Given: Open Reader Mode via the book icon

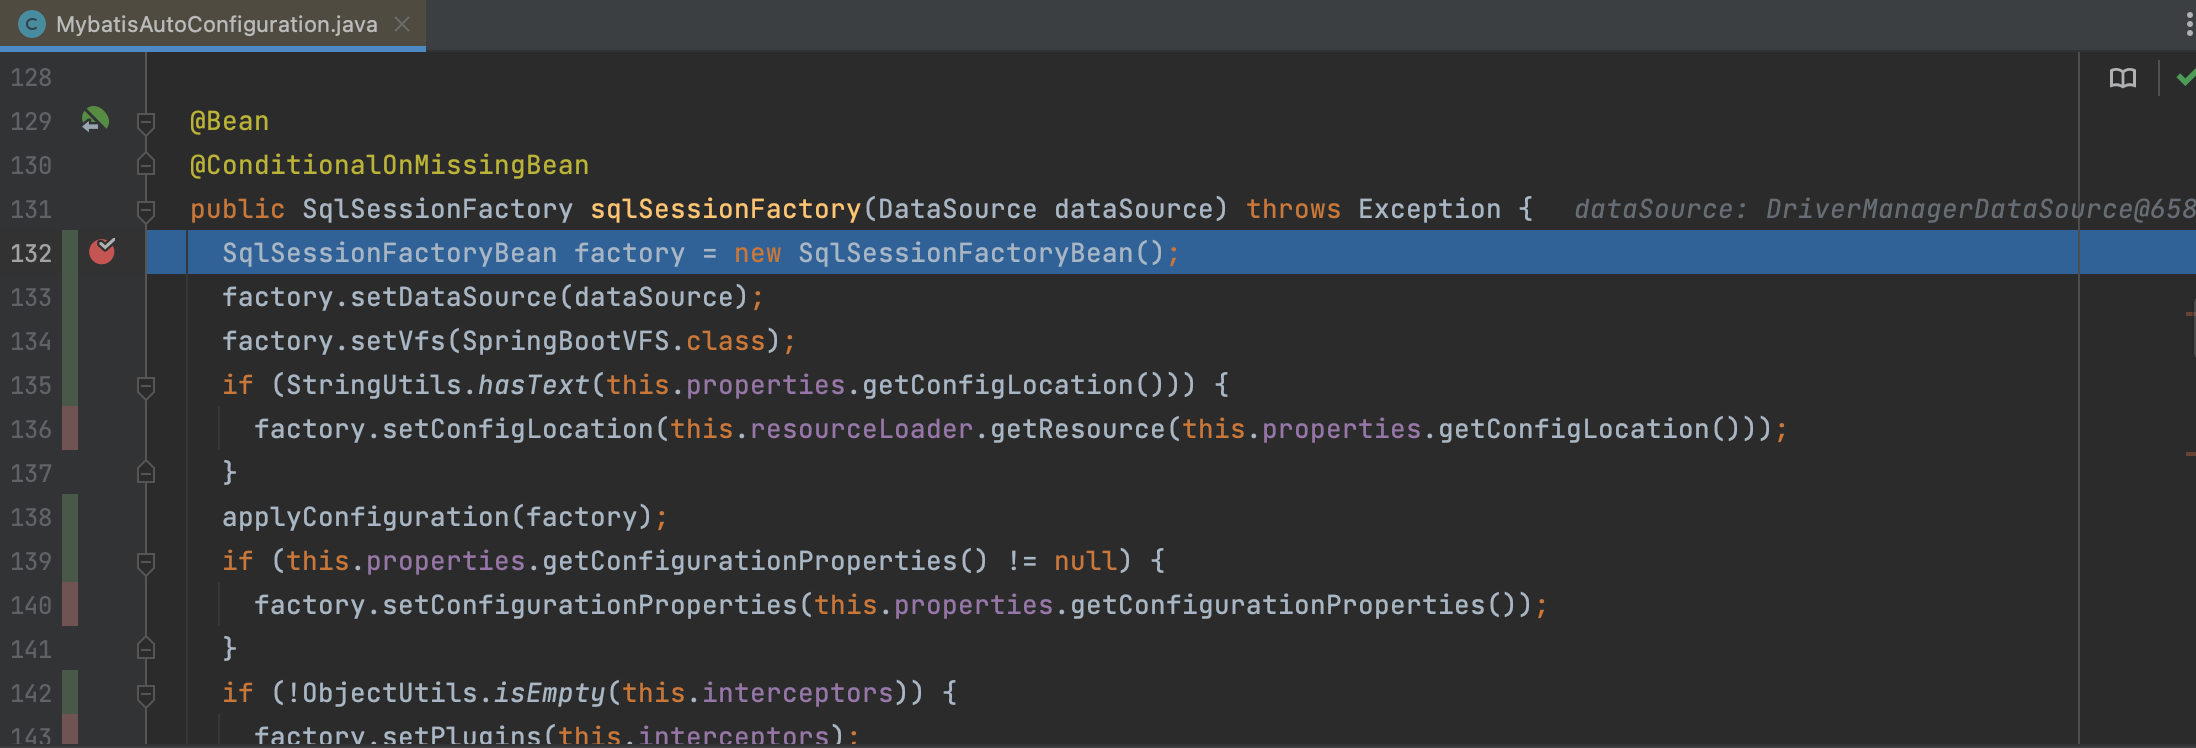Looking at the screenshot, I should click(2122, 78).
